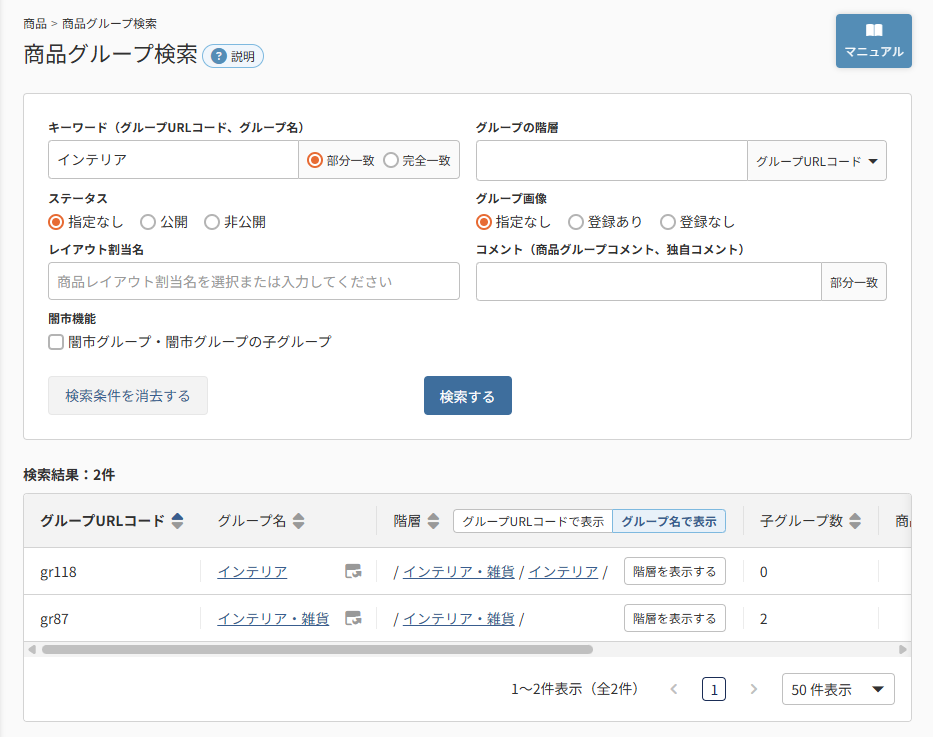Viewport: 933px width, 737px height.
Task: Click 商品 breadcrumb link
Action: [35, 24]
